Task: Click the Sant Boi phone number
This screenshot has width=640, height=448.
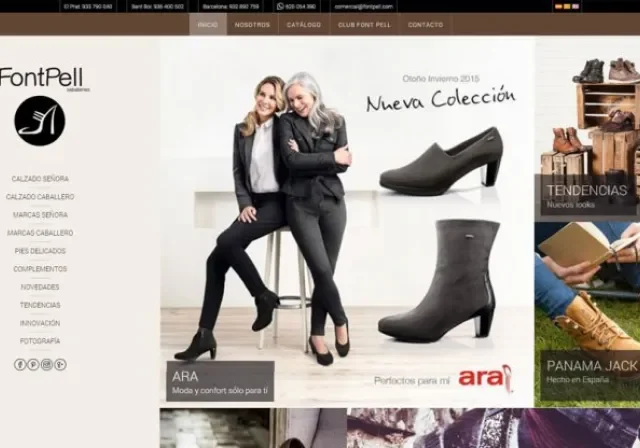Action: (x=157, y=7)
